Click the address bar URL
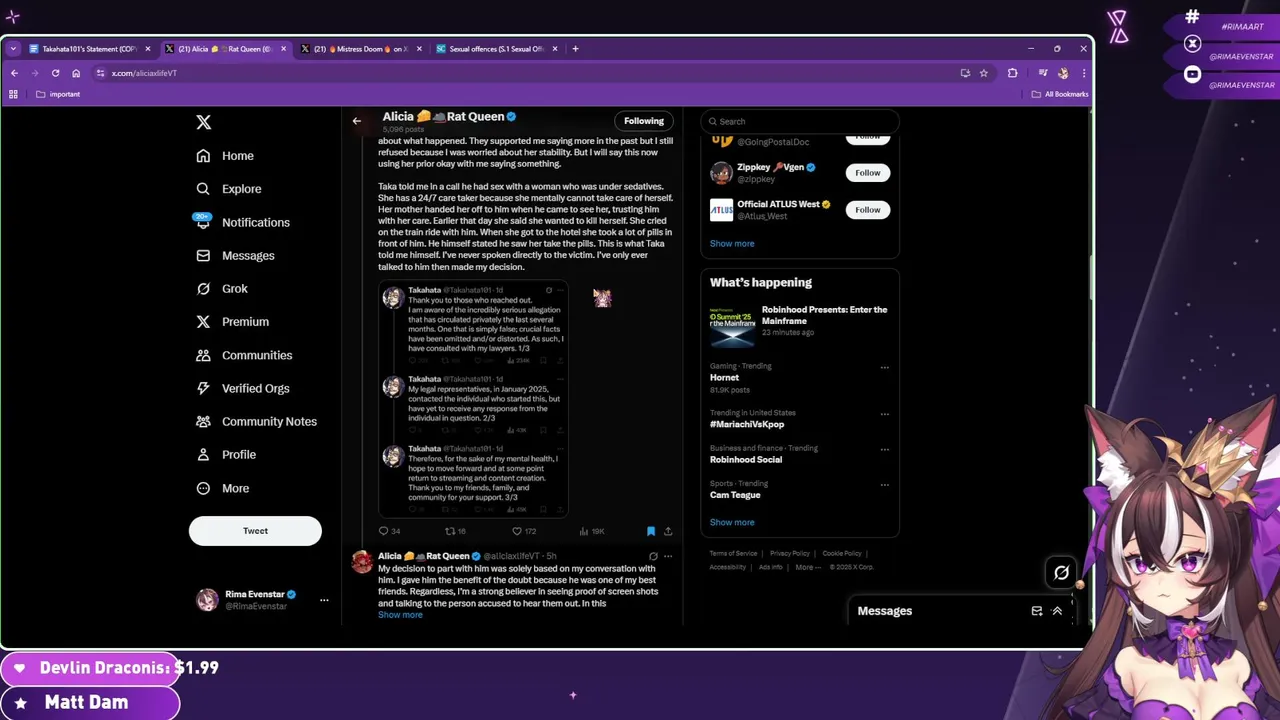This screenshot has height=720, width=1280. tap(144, 73)
